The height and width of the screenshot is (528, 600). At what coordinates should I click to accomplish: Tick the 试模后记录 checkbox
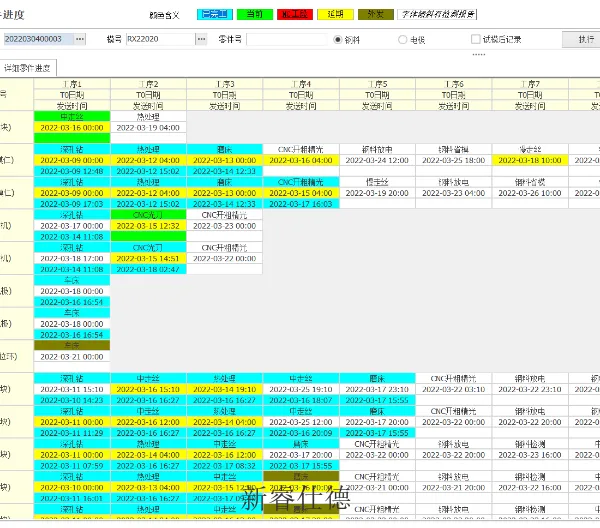(476, 39)
